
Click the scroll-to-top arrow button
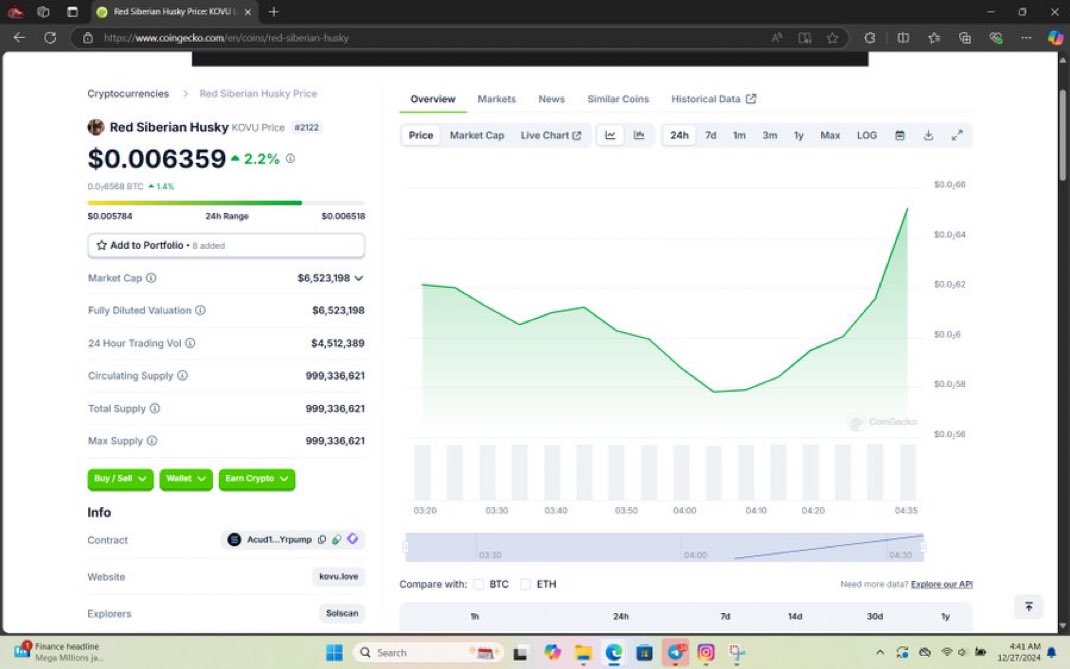point(1028,606)
